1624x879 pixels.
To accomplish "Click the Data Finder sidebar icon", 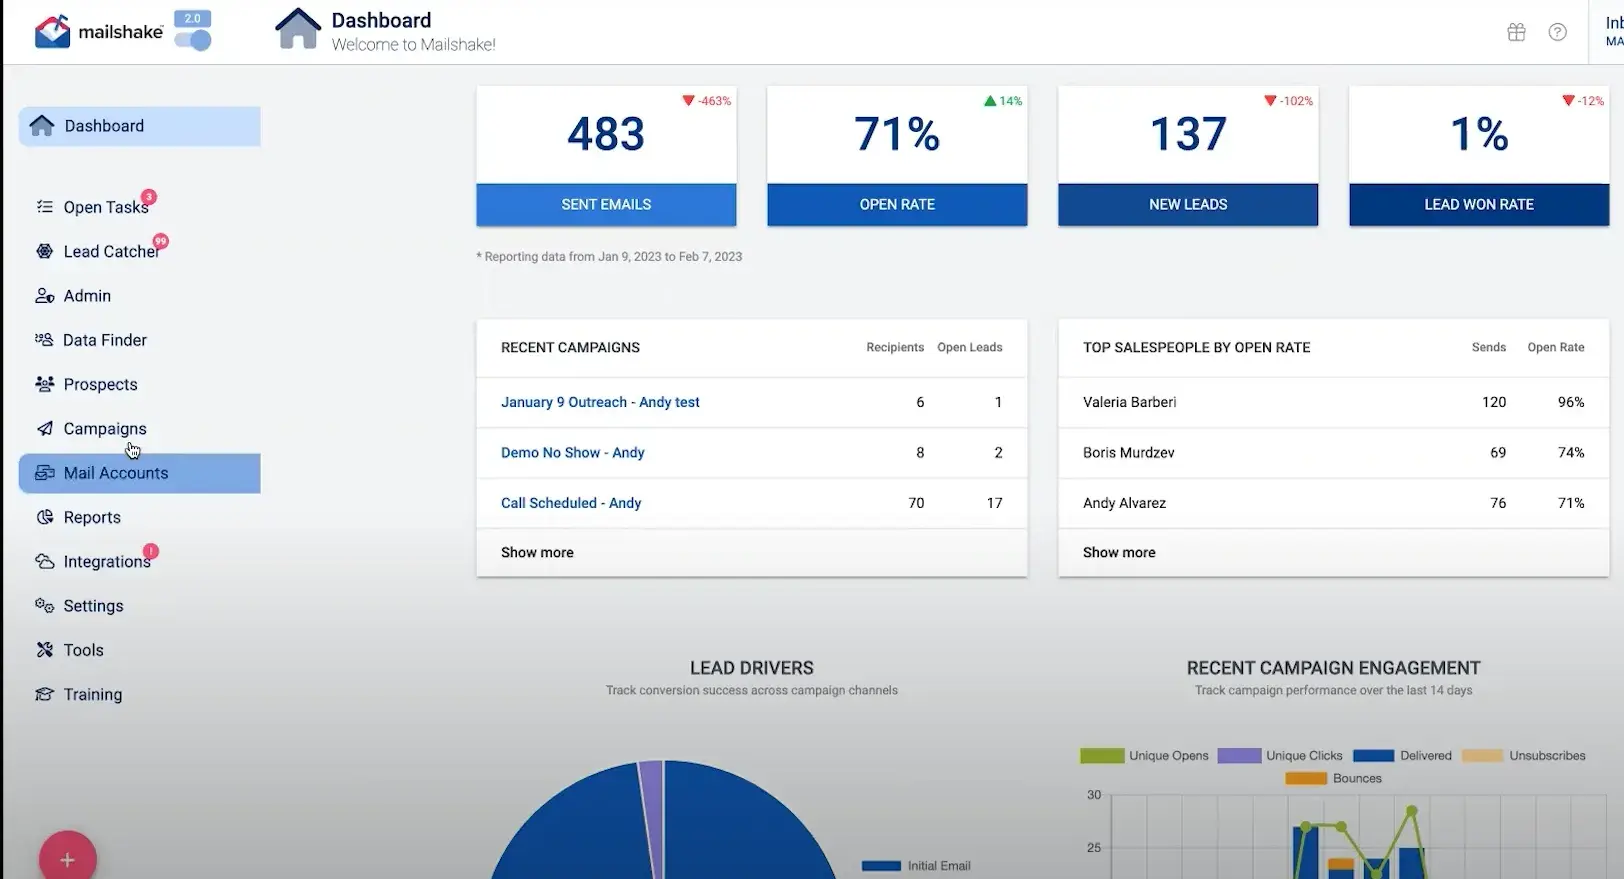I will pyautogui.click(x=44, y=340).
